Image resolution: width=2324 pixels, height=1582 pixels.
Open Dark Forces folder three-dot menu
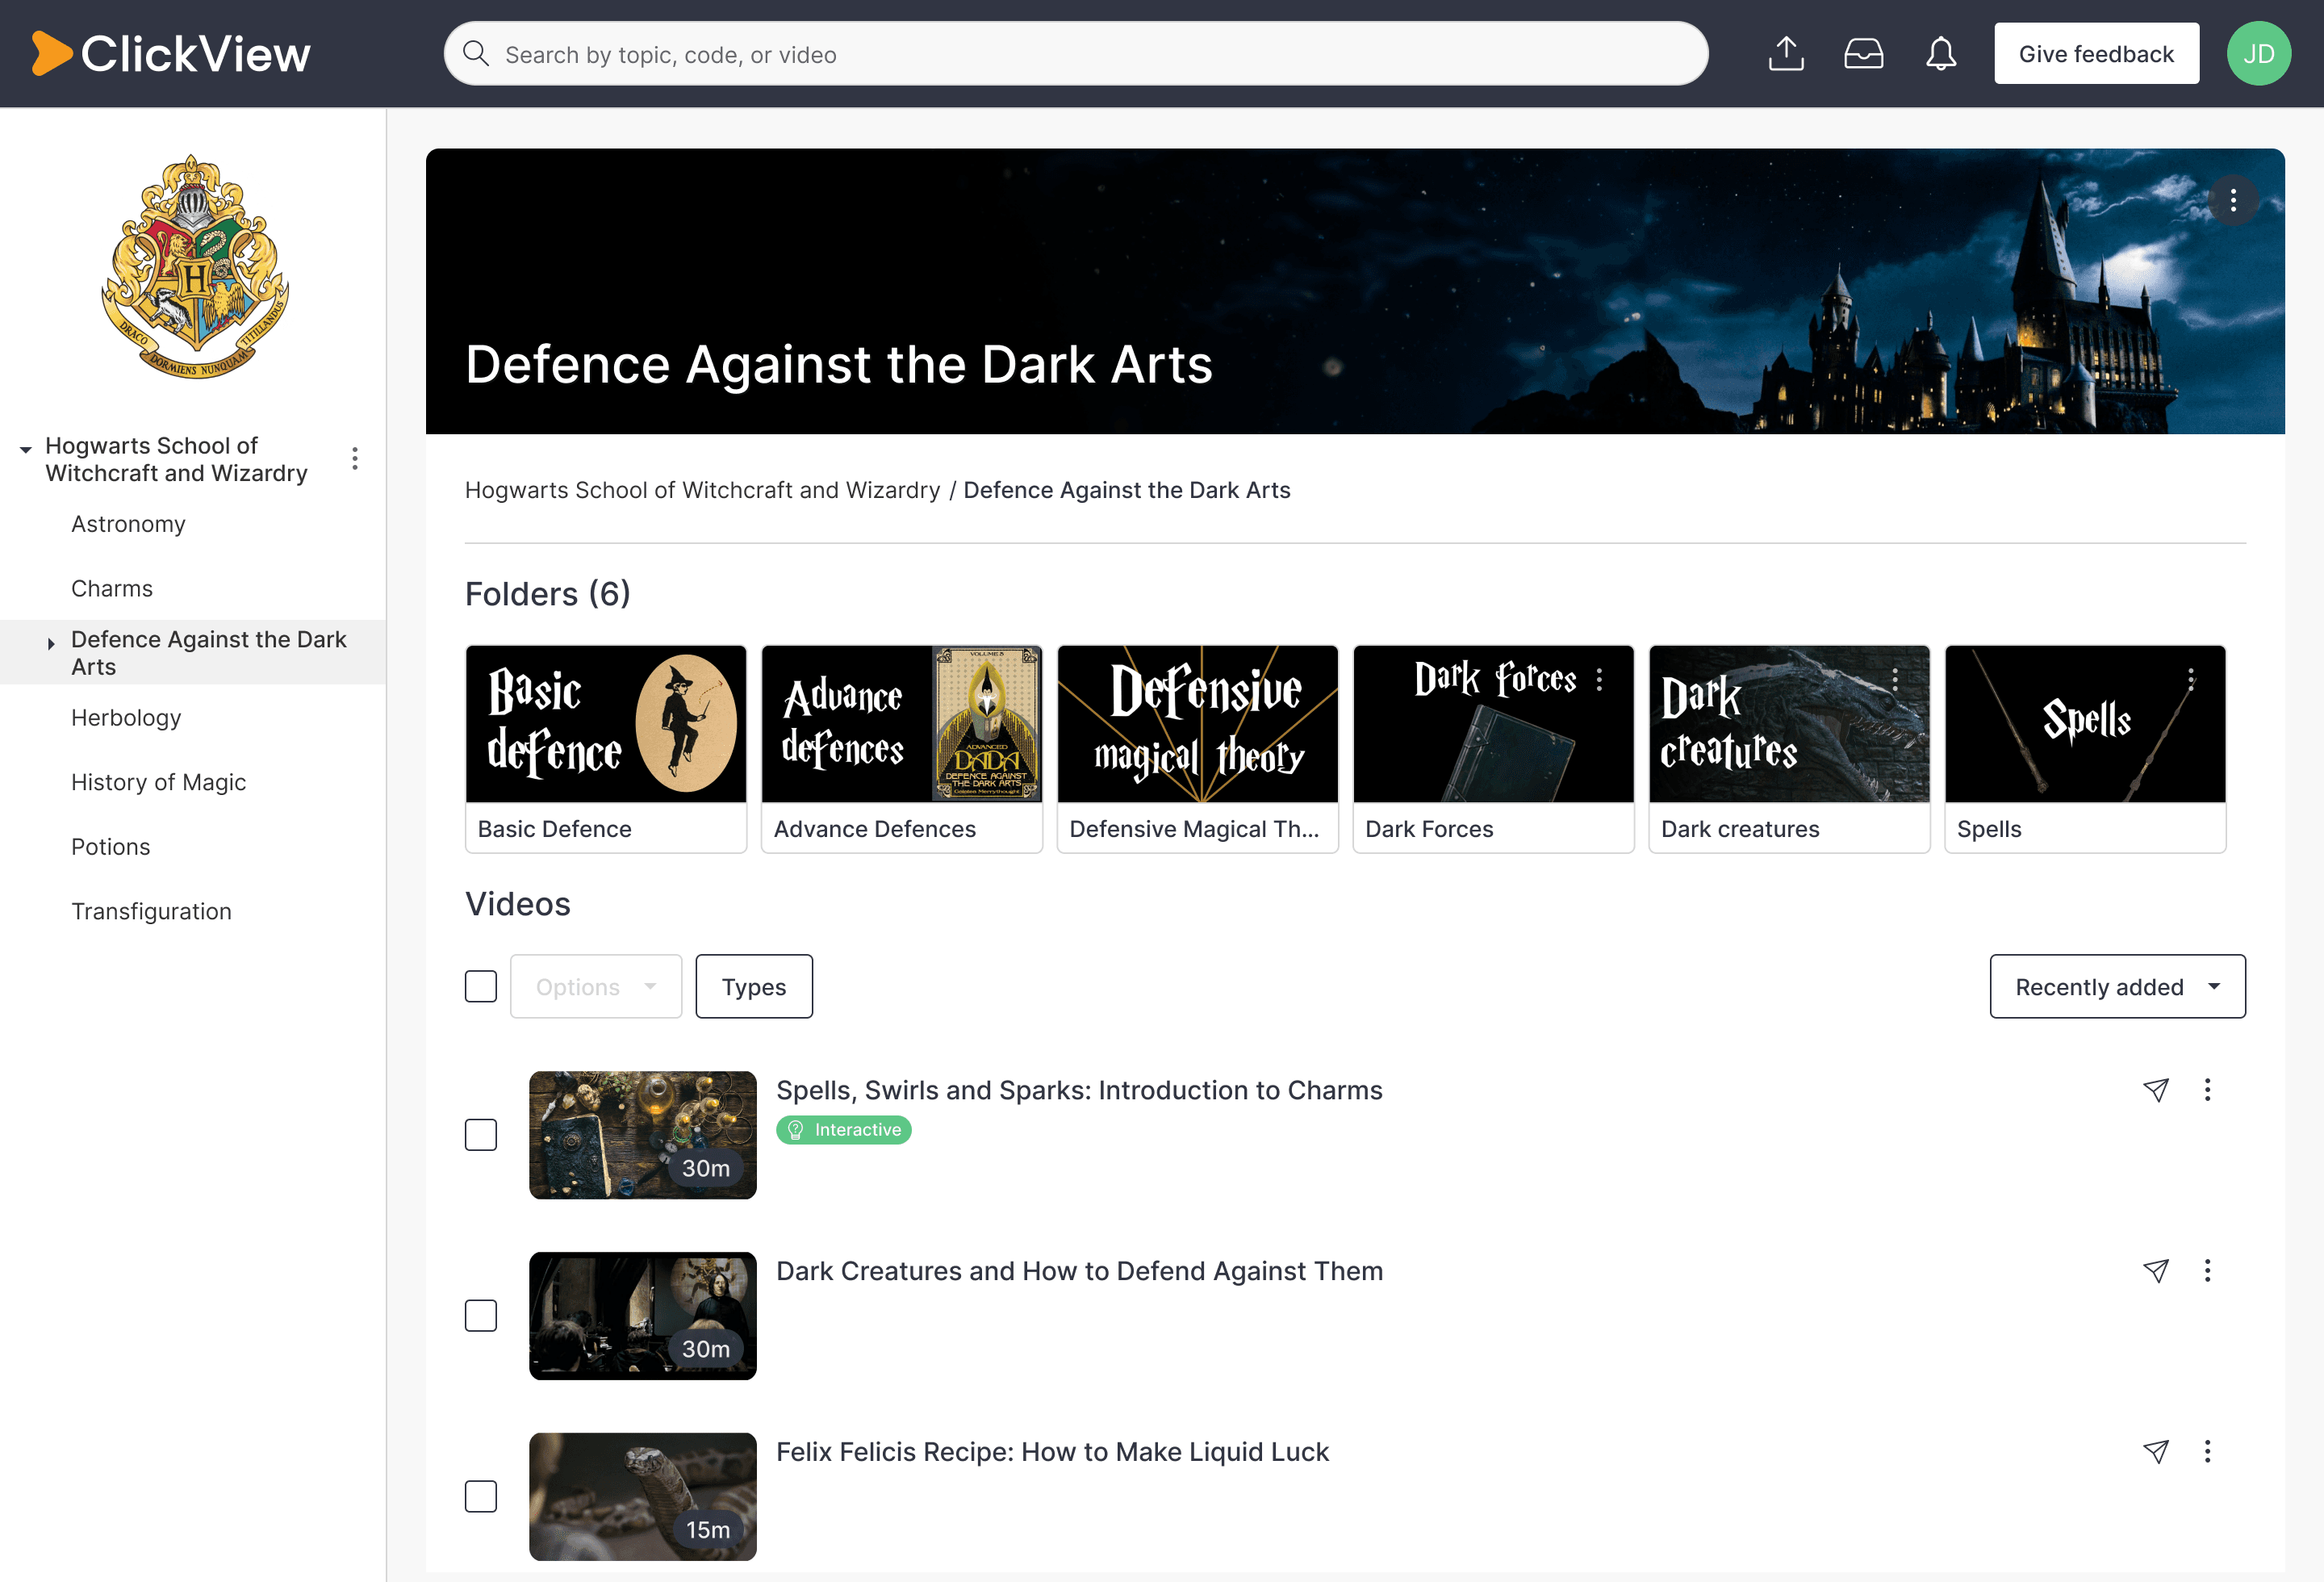(x=1600, y=680)
